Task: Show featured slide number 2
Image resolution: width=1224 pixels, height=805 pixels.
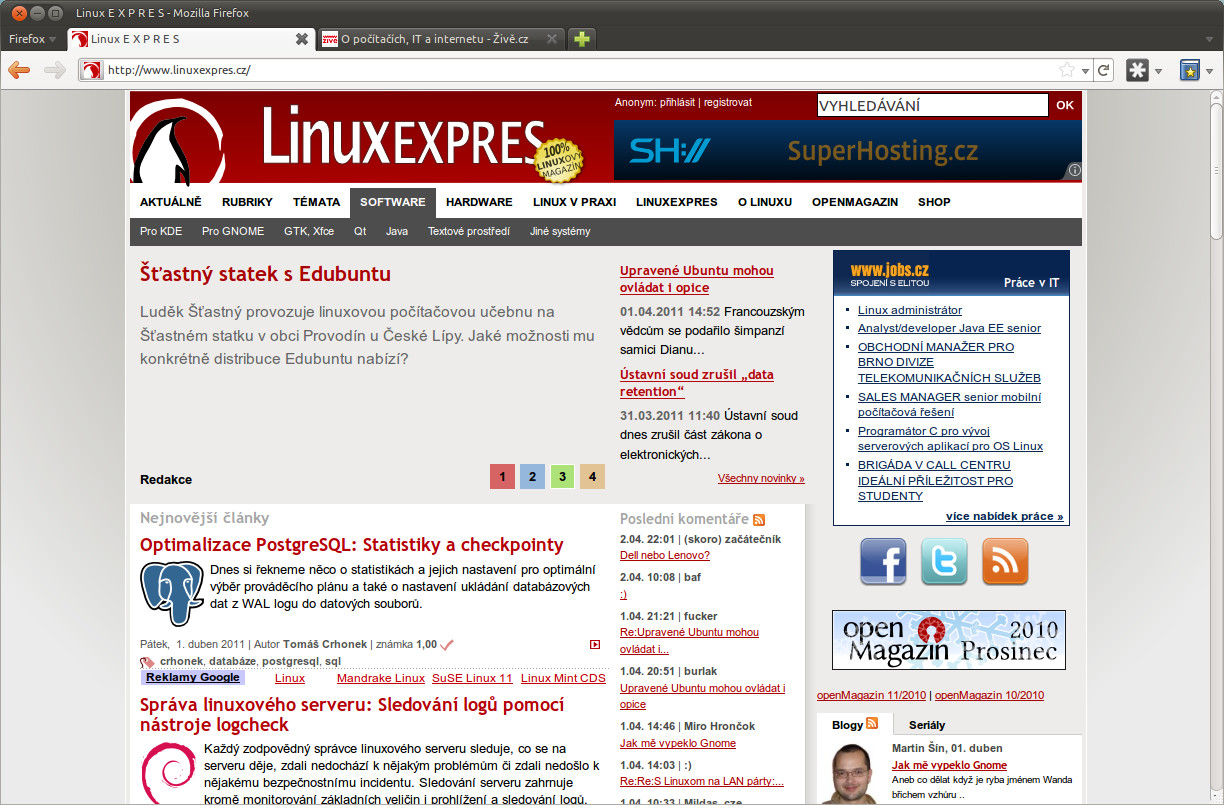Action: 533,477
